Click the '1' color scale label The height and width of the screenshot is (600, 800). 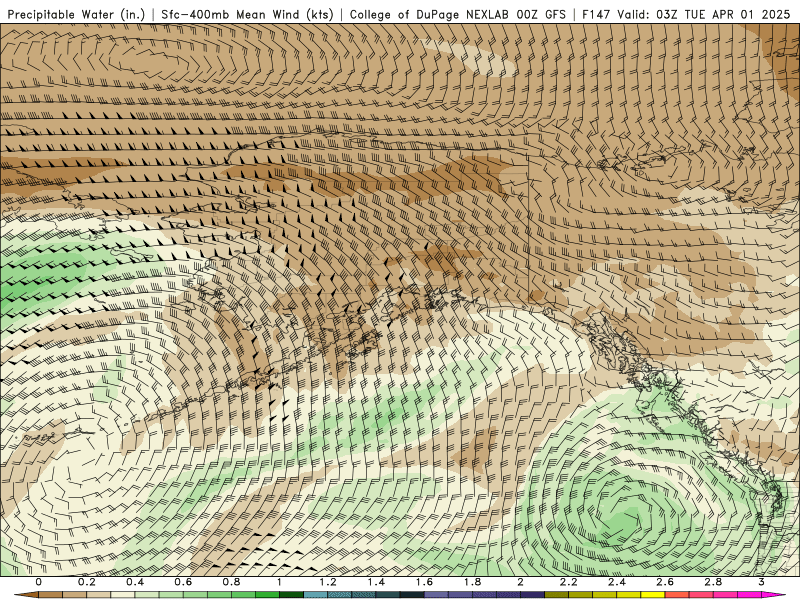point(279,582)
